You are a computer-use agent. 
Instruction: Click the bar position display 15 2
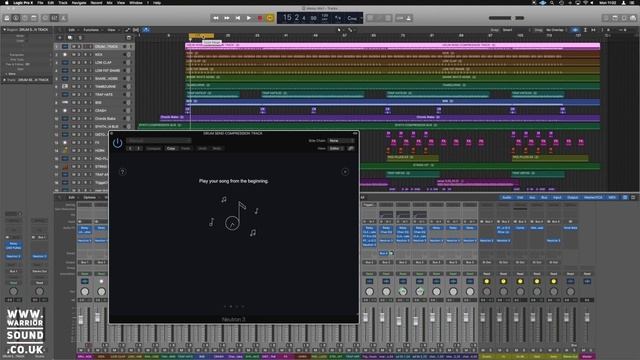(x=291, y=18)
